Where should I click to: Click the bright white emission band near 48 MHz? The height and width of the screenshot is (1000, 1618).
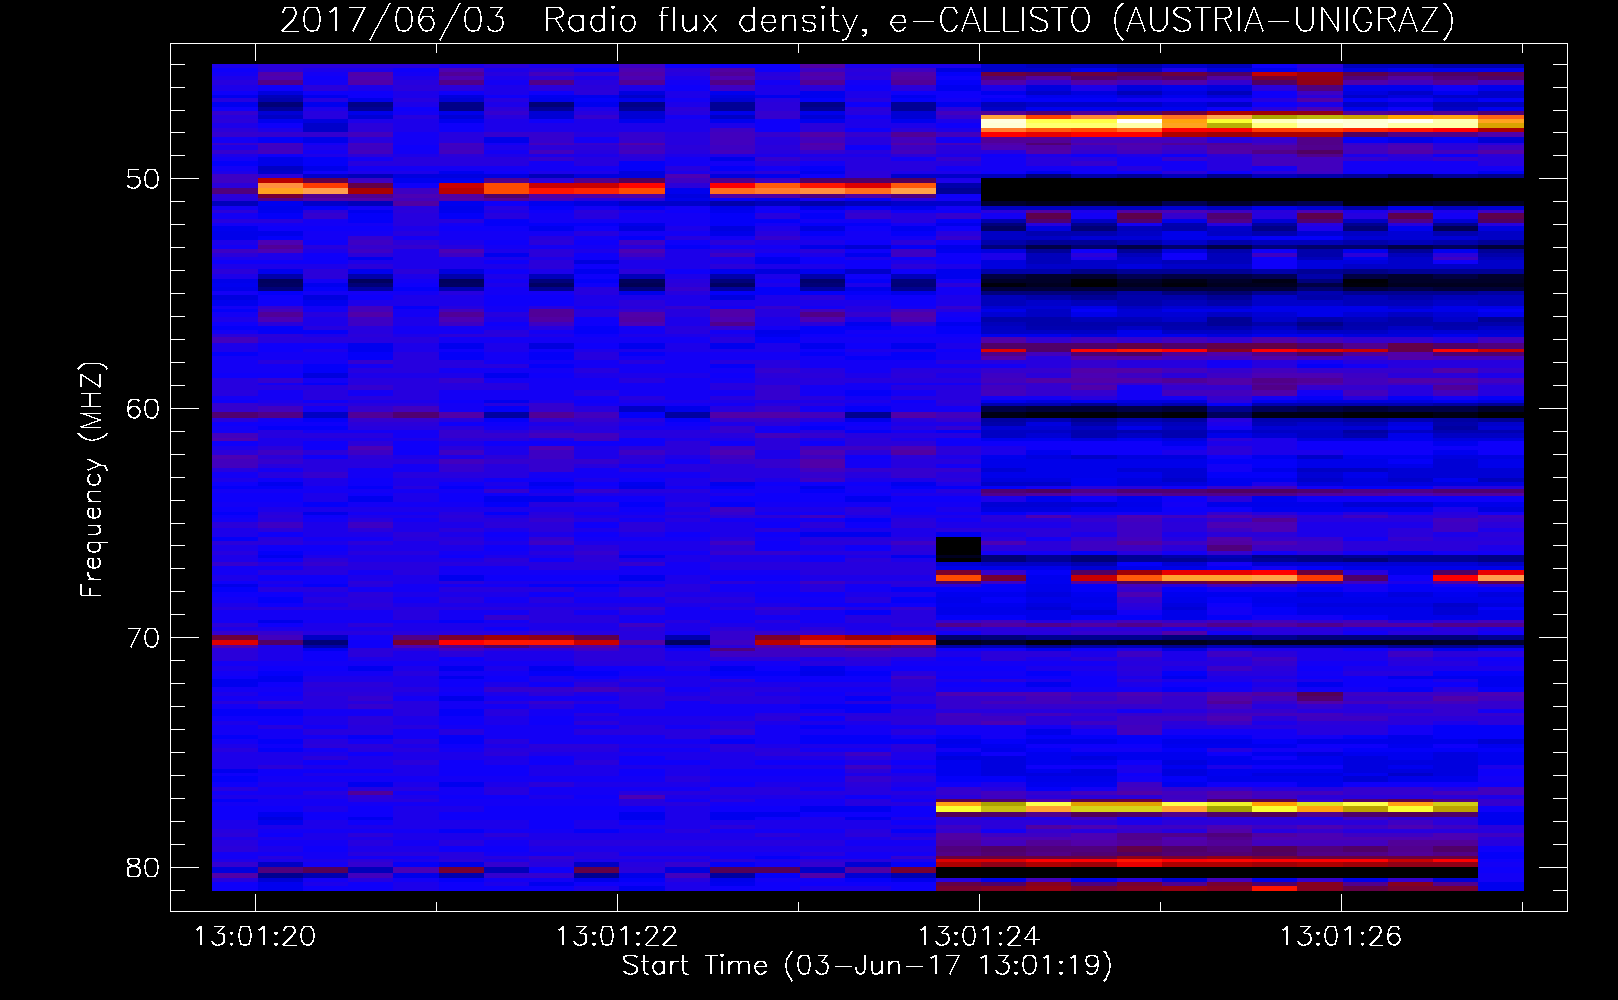(1252, 124)
